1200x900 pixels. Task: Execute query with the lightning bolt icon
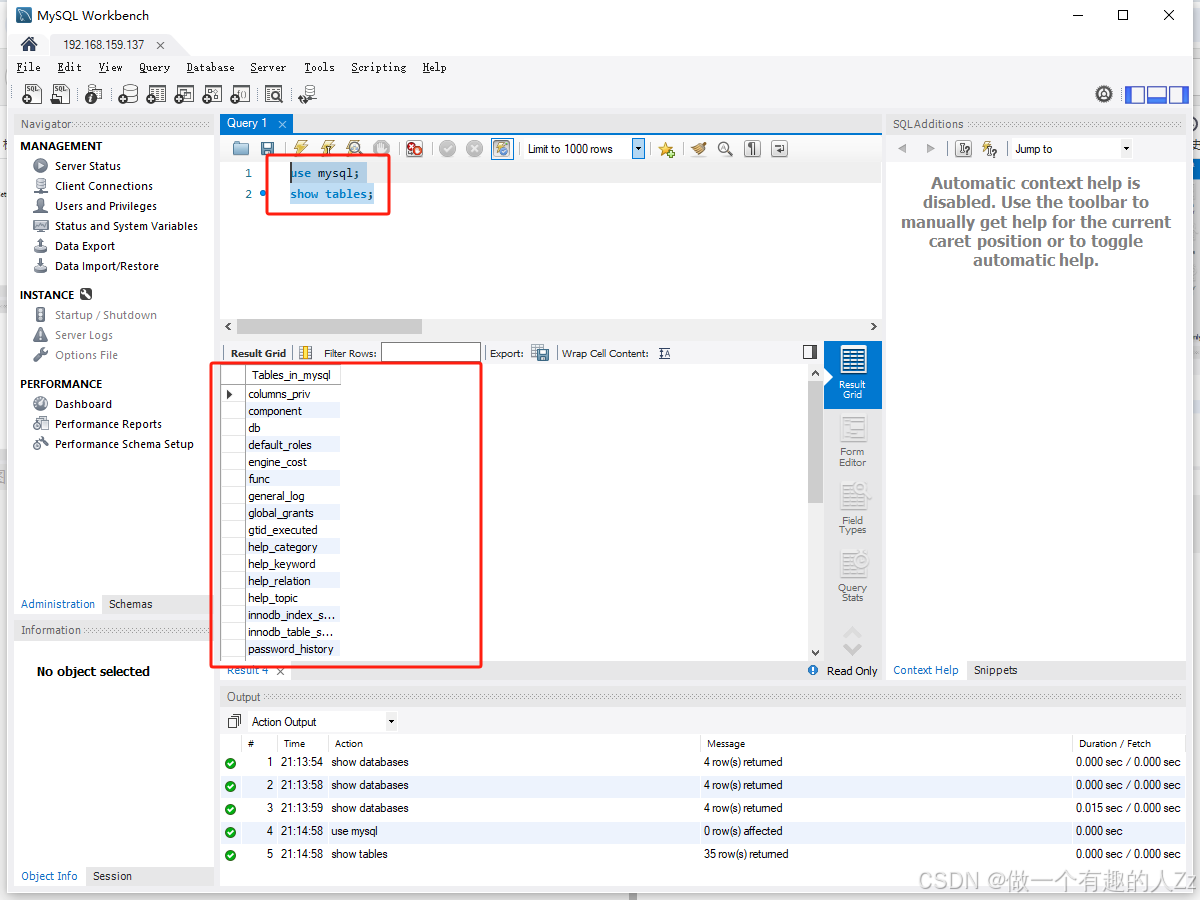pyautogui.click(x=300, y=149)
